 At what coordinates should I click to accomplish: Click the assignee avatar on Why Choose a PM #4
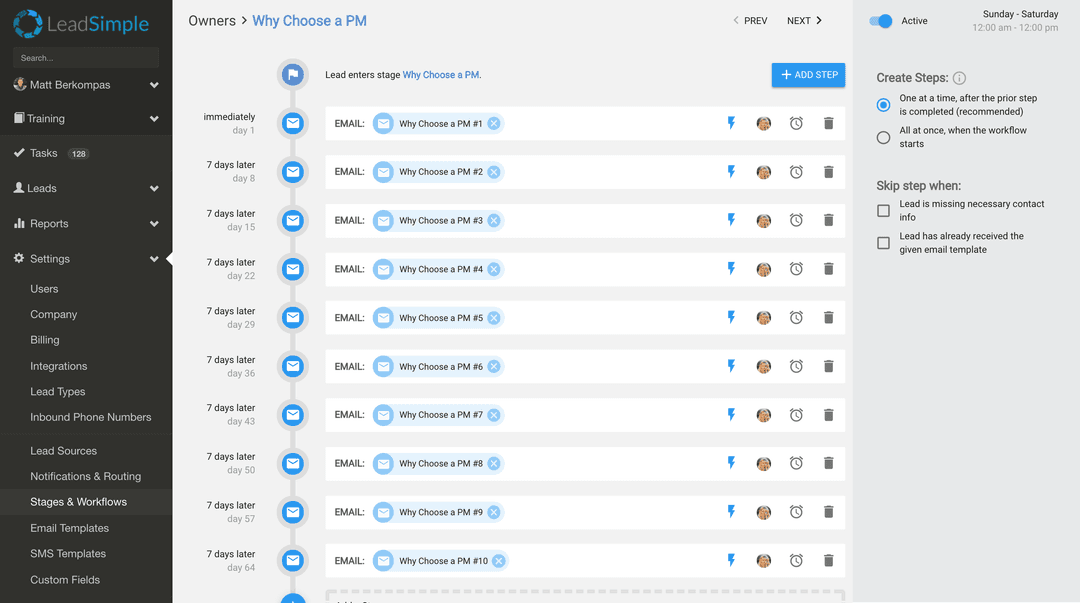click(x=763, y=269)
